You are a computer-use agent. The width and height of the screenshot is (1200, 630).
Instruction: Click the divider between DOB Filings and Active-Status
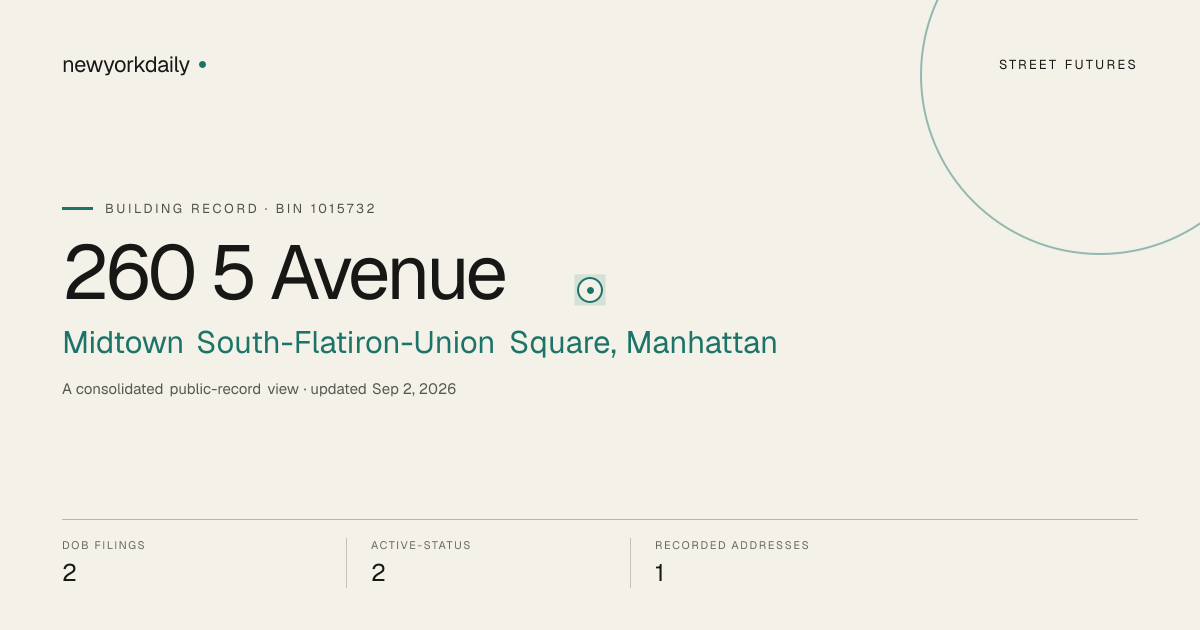[x=346, y=563]
